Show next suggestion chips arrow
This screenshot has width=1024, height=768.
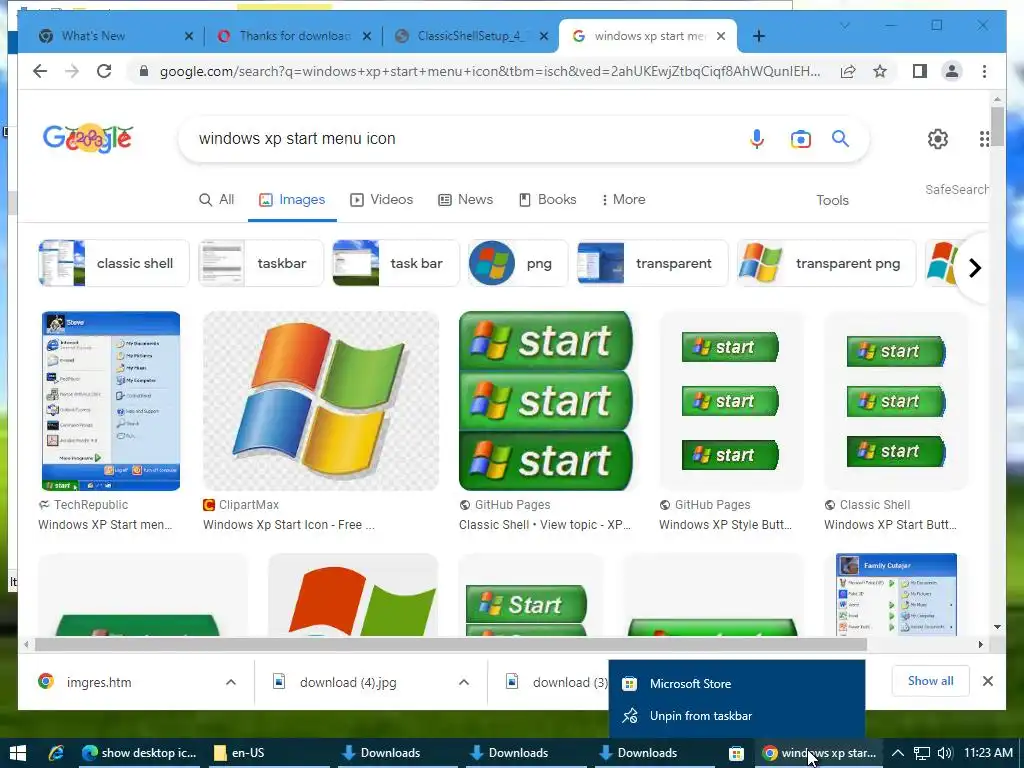[974, 268]
